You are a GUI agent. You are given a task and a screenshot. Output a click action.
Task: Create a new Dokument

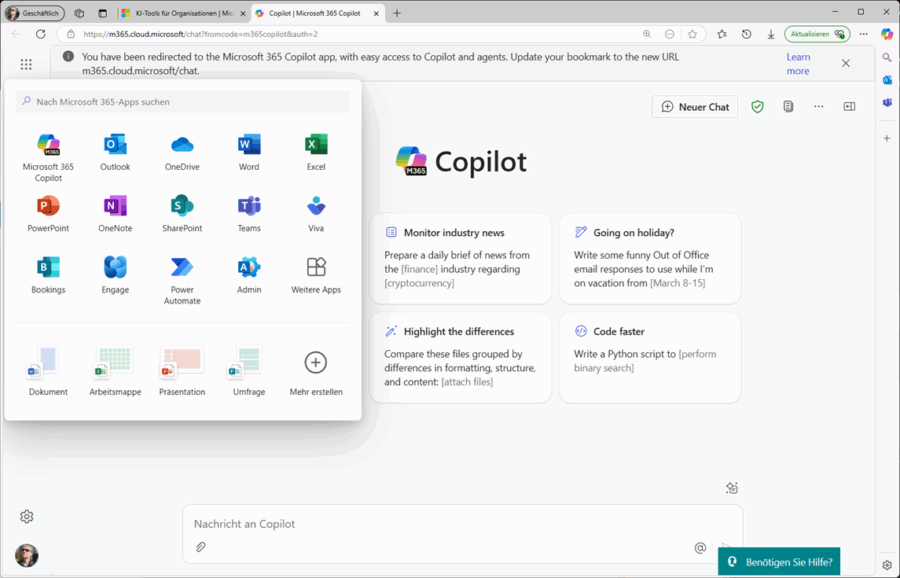48,371
